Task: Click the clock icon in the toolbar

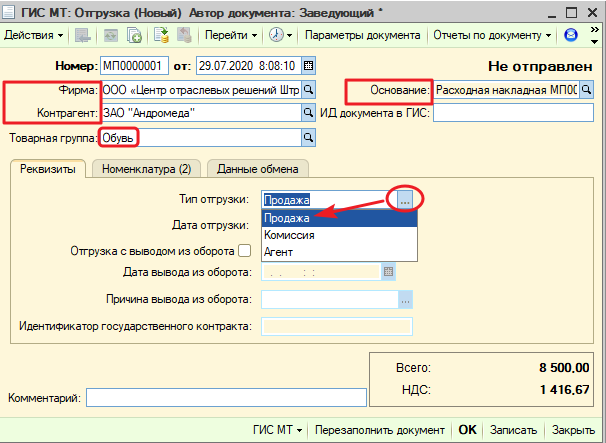Action: pos(276,35)
